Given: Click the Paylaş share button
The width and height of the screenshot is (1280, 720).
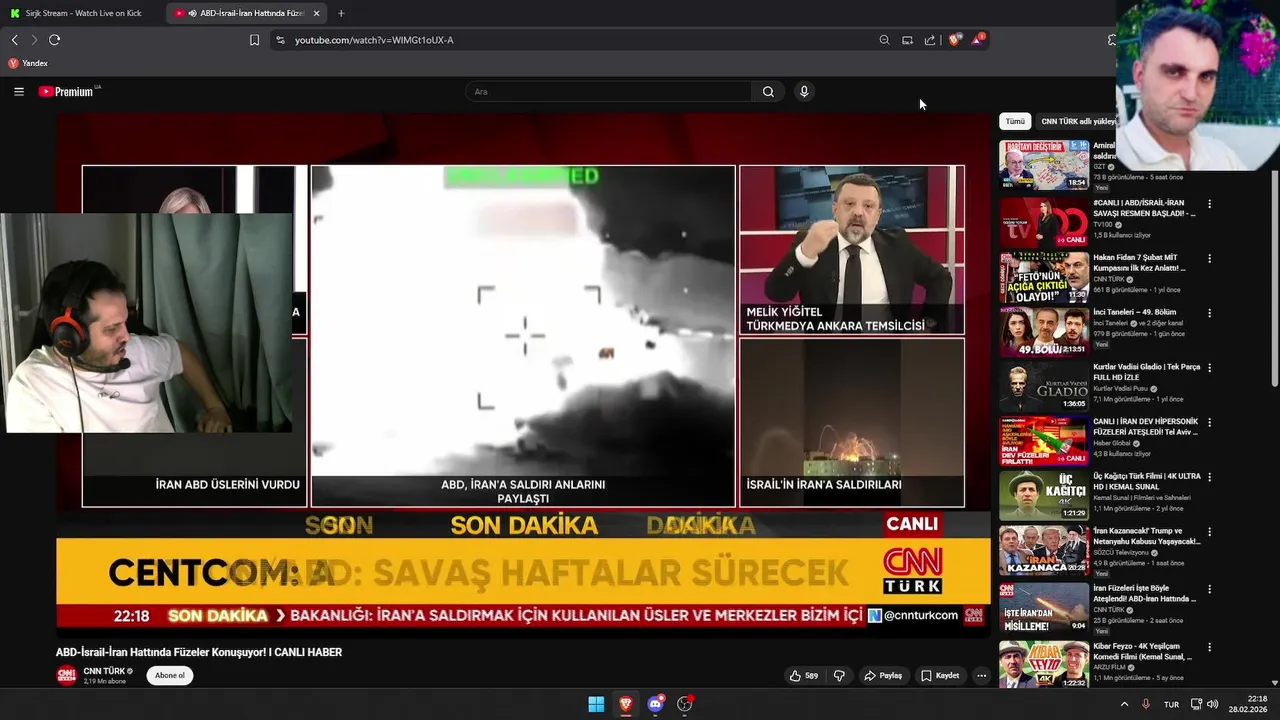Looking at the screenshot, I should 883,676.
